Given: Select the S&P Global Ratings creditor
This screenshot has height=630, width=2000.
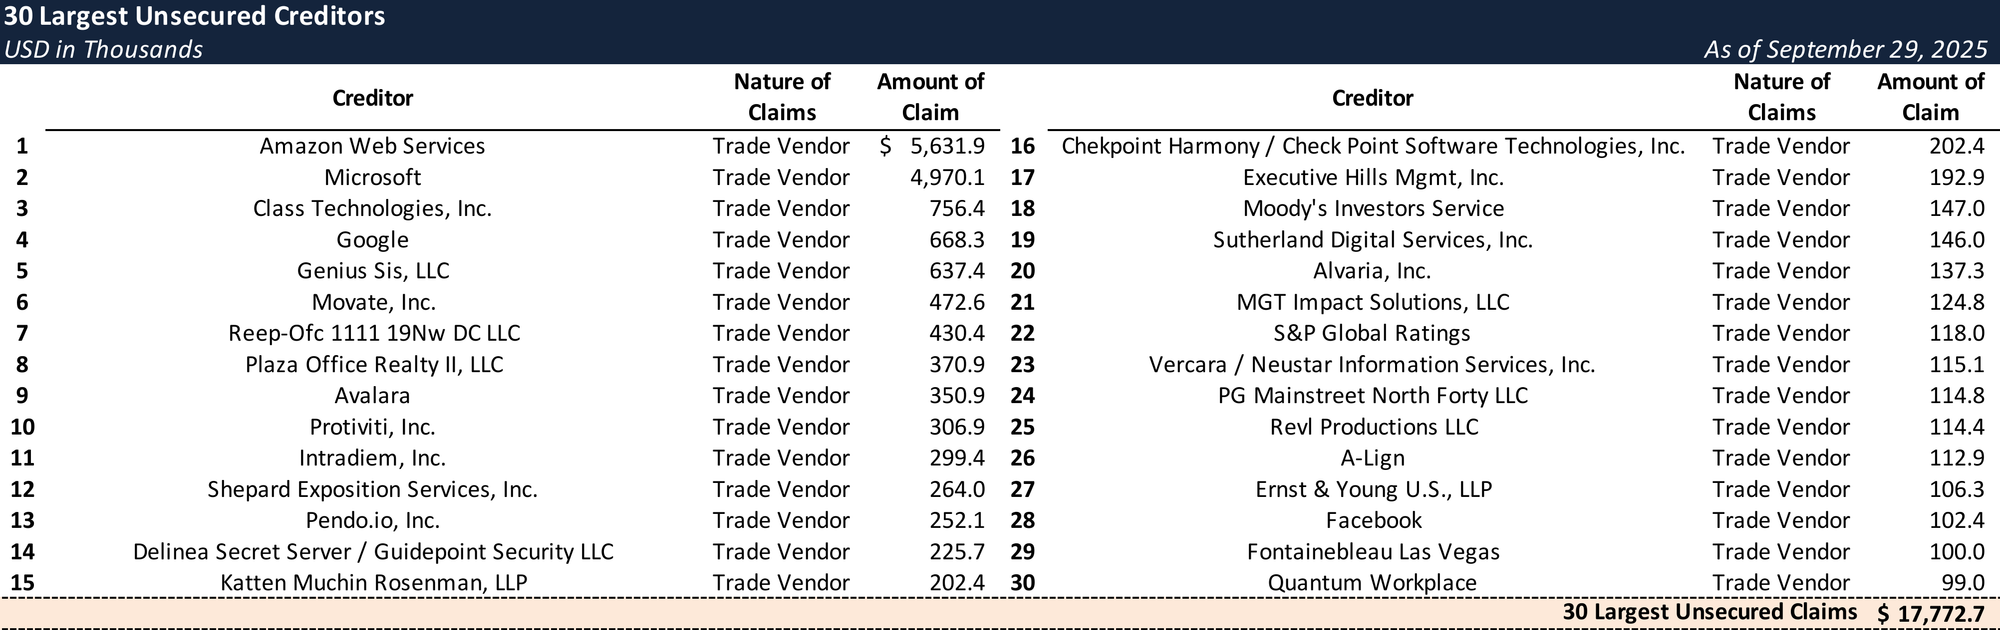Looking at the screenshot, I should [x=1372, y=333].
